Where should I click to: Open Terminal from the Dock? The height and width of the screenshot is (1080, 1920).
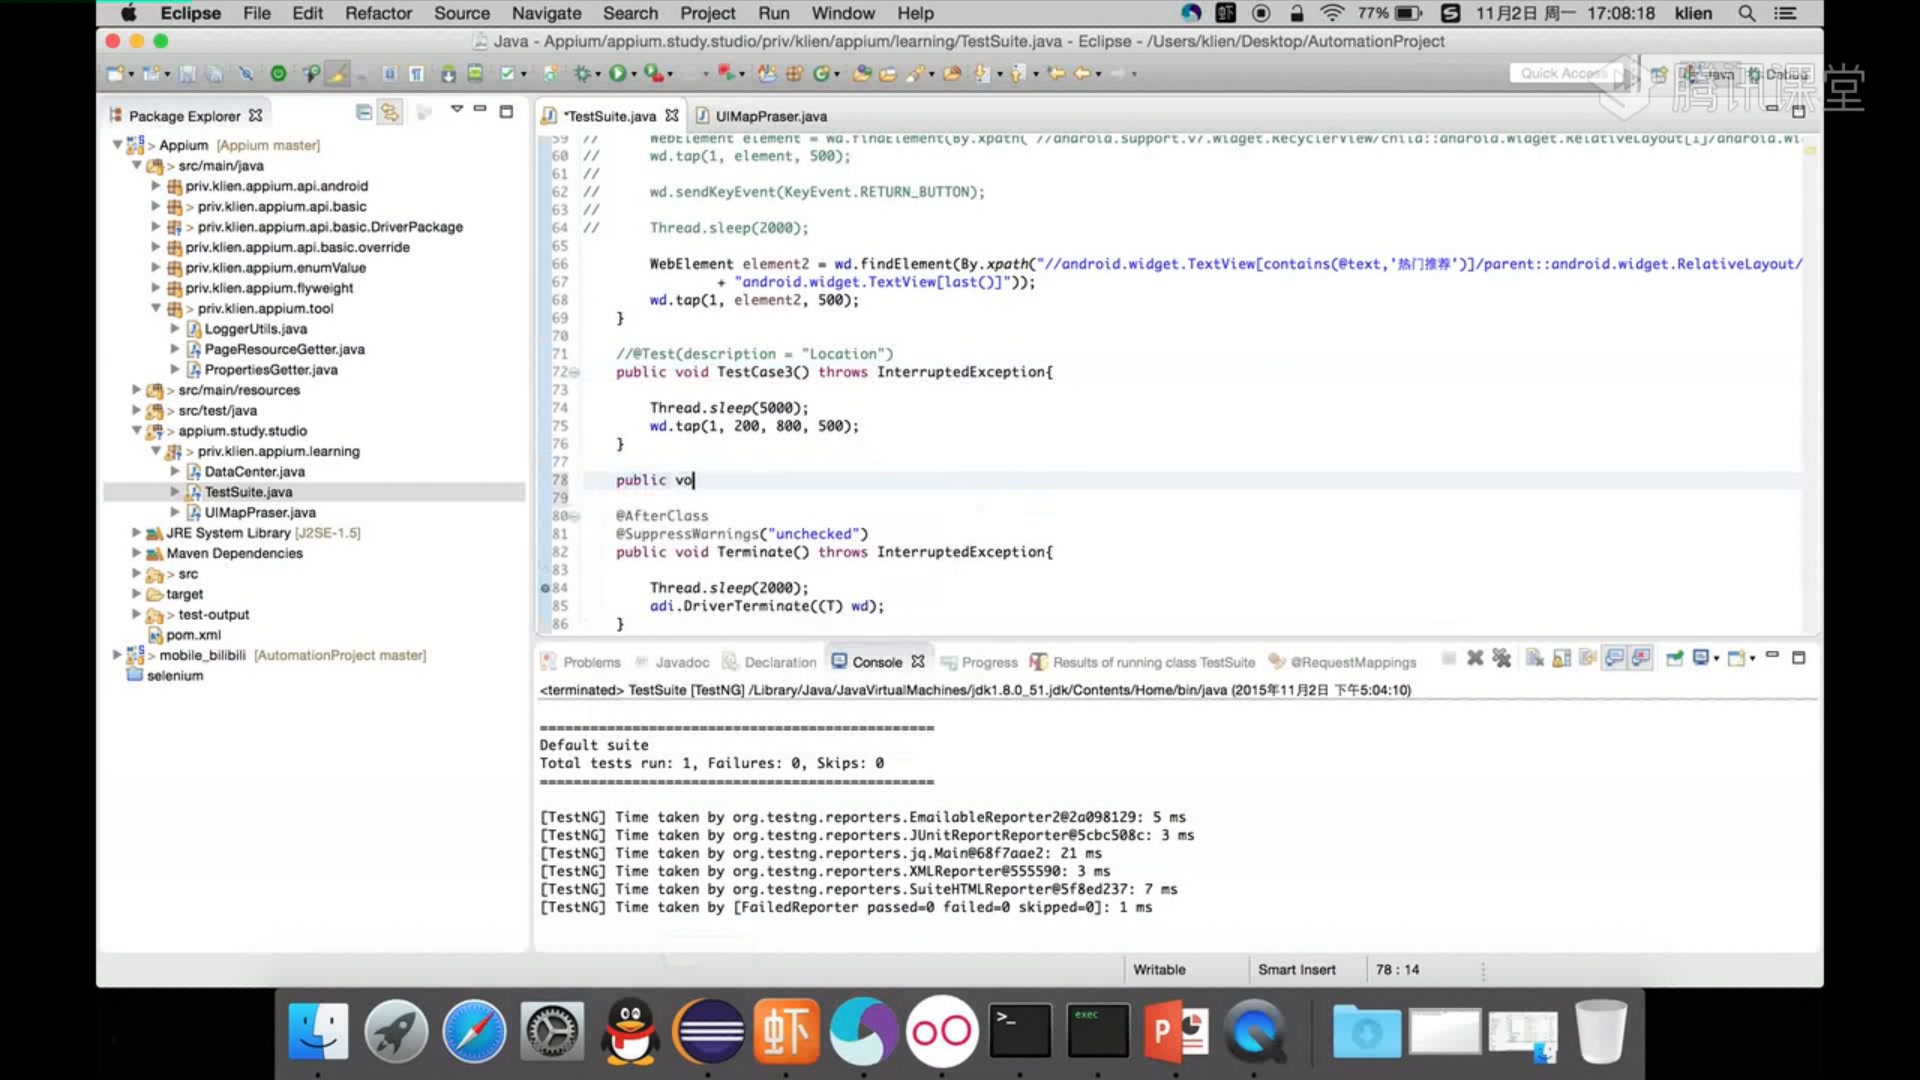pyautogui.click(x=1019, y=1031)
